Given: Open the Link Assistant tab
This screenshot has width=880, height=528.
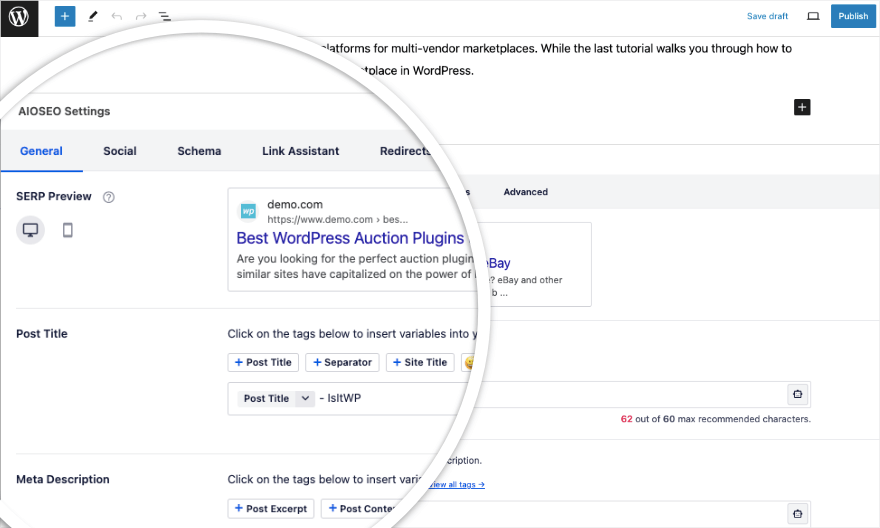Looking at the screenshot, I should point(300,151).
